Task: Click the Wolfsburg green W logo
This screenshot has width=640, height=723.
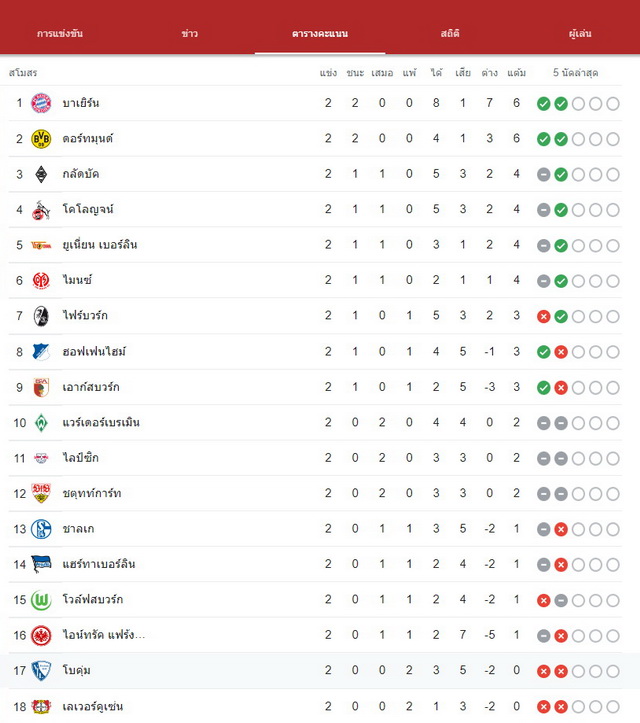Action: 41,600
